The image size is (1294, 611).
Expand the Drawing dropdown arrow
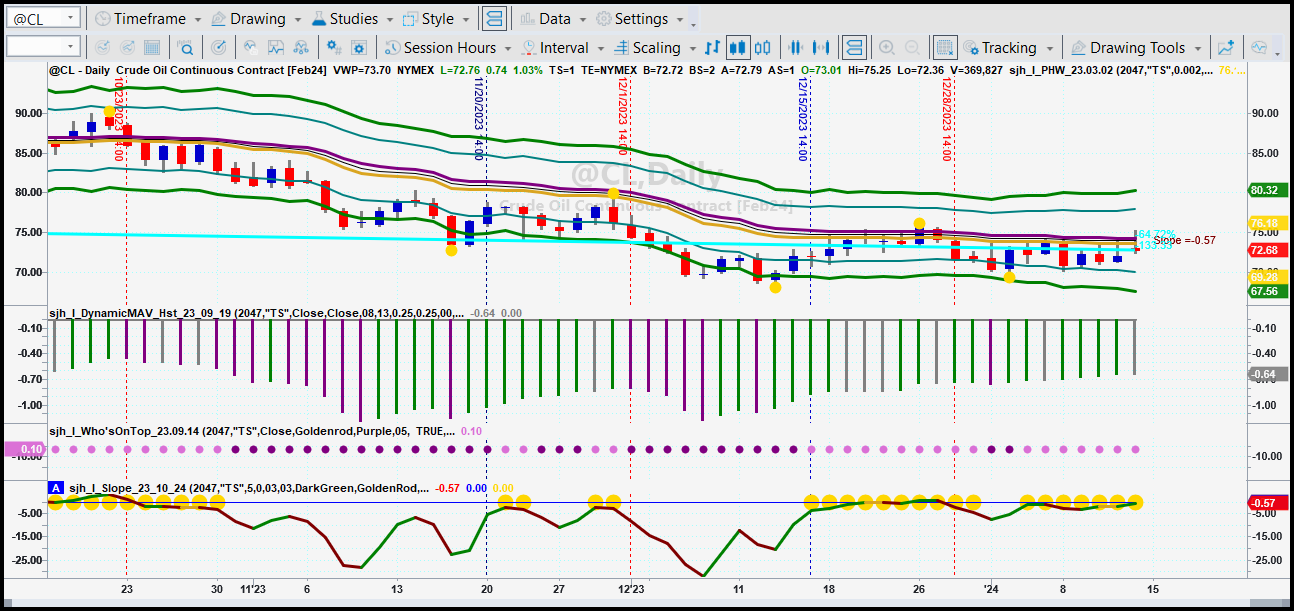pyautogui.click(x=297, y=19)
